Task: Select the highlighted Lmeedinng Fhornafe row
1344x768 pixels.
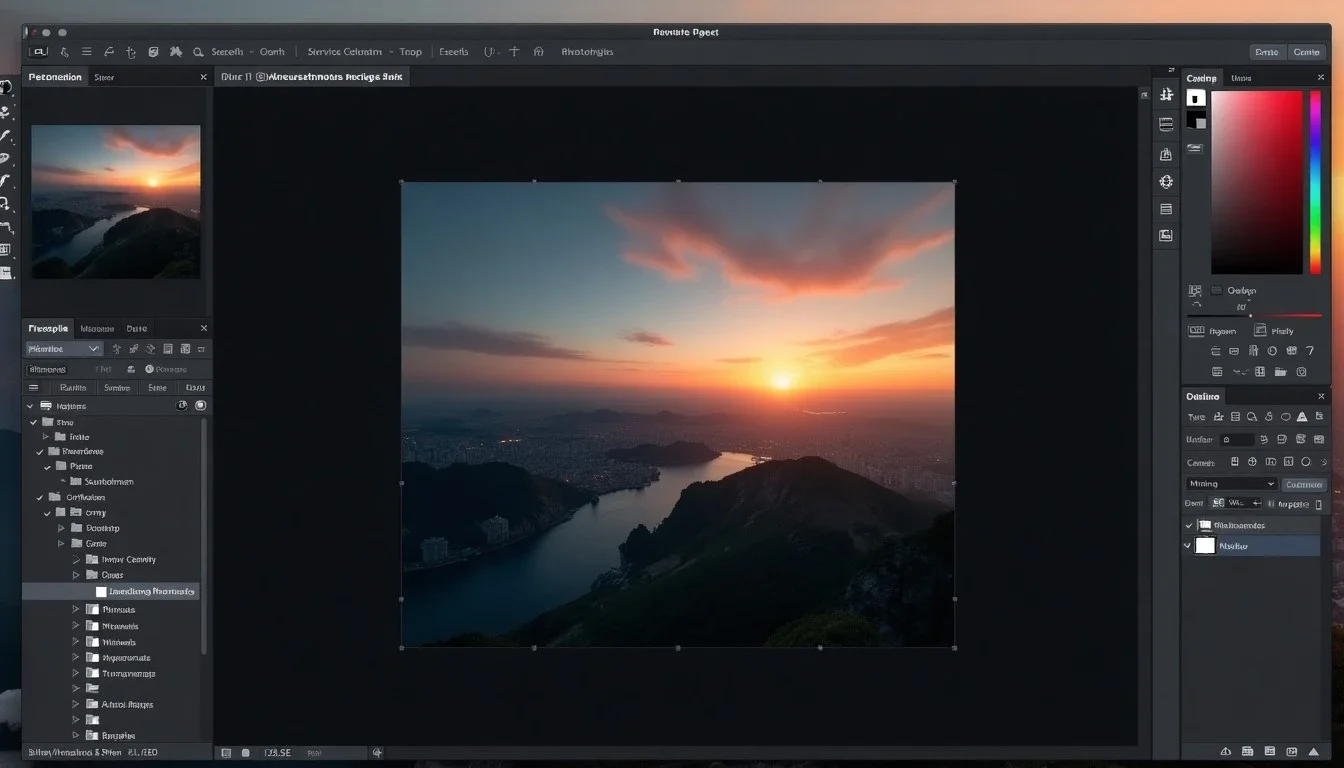Action: click(110, 591)
